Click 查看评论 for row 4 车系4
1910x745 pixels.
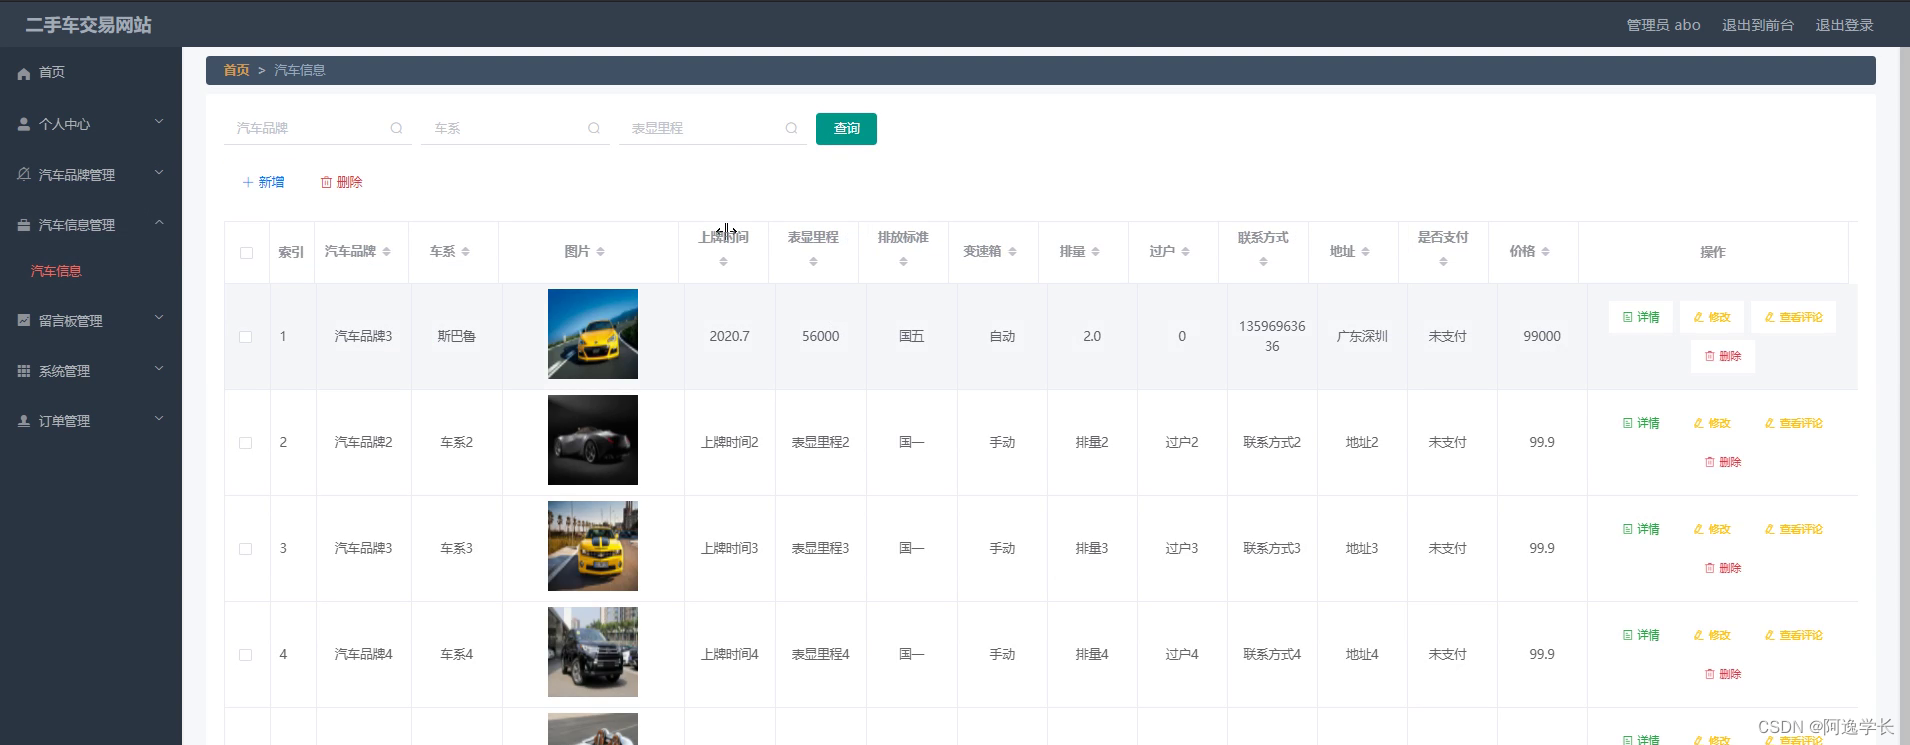[1793, 635]
